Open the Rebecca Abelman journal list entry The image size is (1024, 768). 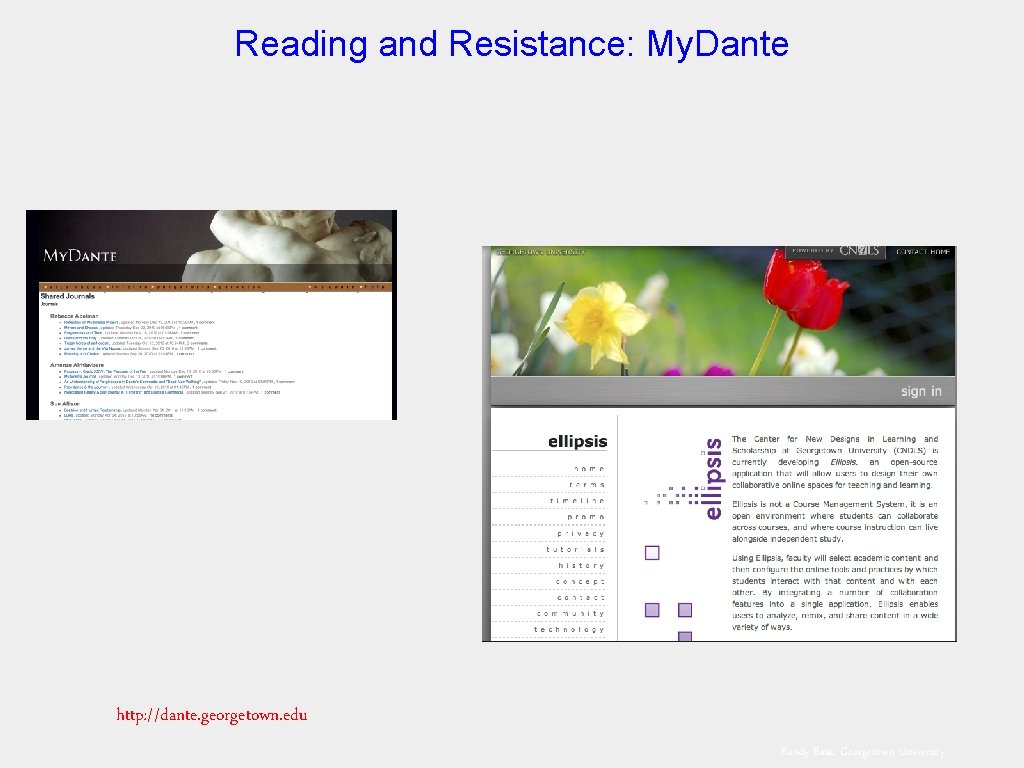(x=75, y=314)
